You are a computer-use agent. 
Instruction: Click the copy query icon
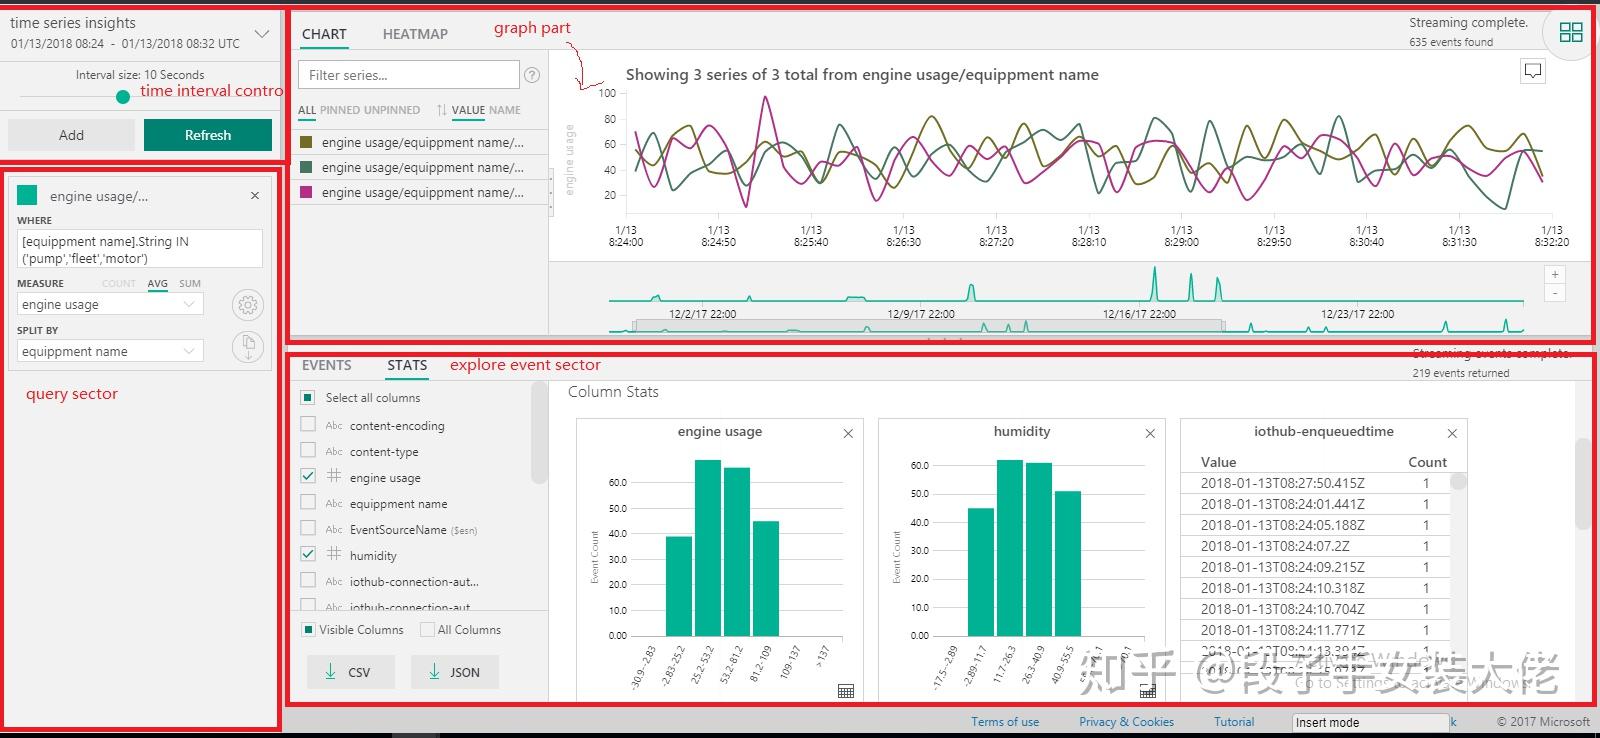[248, 346]
